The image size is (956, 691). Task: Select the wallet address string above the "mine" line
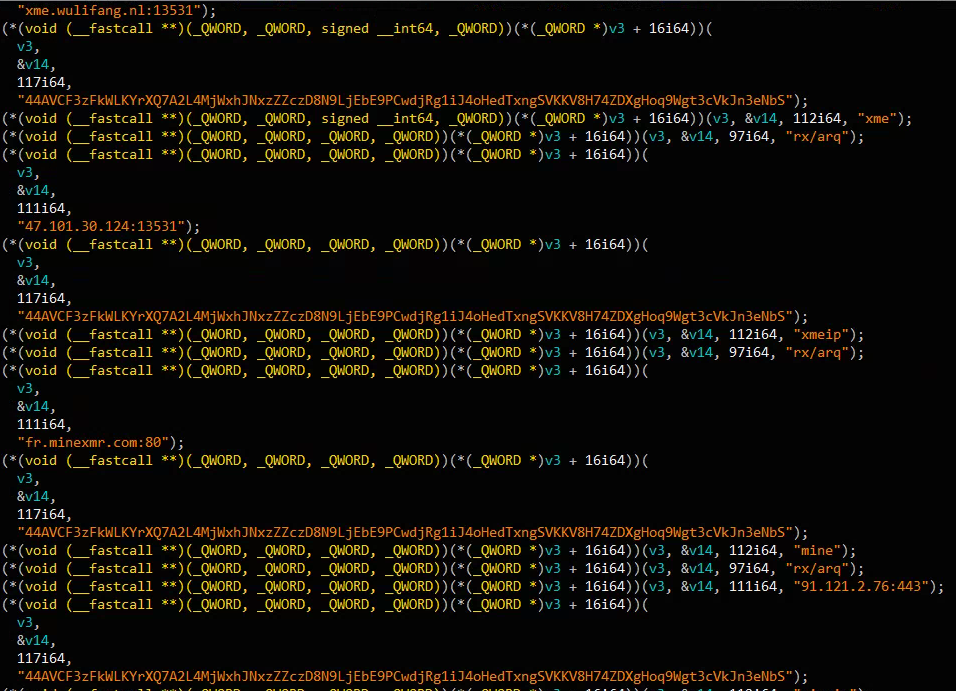click(406, 532)
